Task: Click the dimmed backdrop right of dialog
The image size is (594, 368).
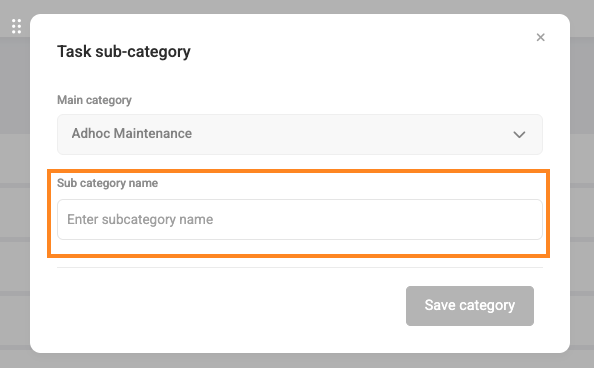Action: pos(582,189)
